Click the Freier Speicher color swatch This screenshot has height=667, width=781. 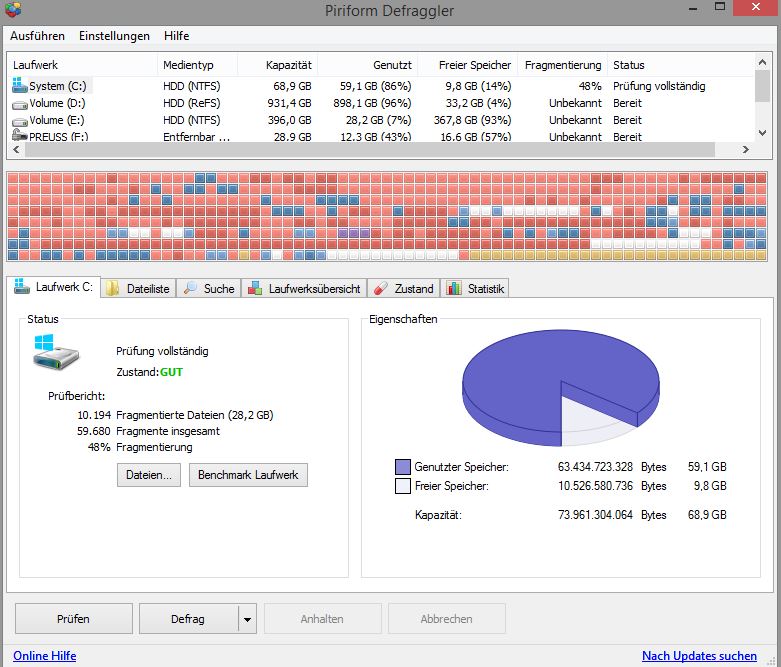click(402, 486)
